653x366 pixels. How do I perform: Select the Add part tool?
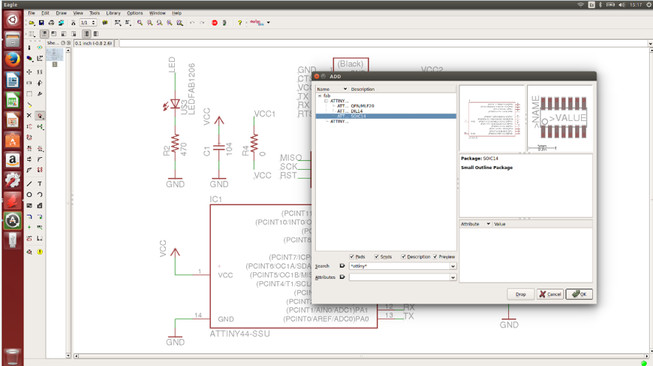tap(40, 115)
